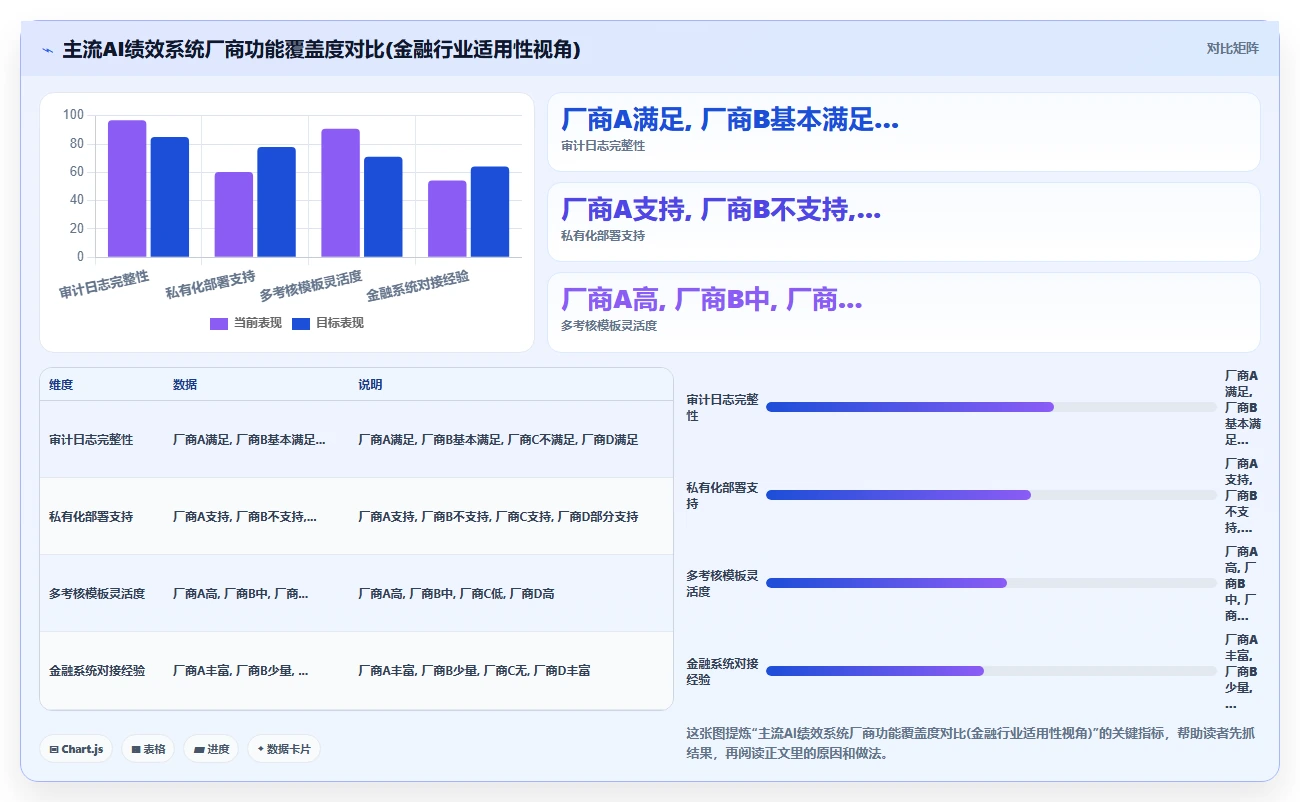The image size is (1300, 802).
Task: Toggle the 当前表现 legend entry in the chart
Action: coord(245,323)
